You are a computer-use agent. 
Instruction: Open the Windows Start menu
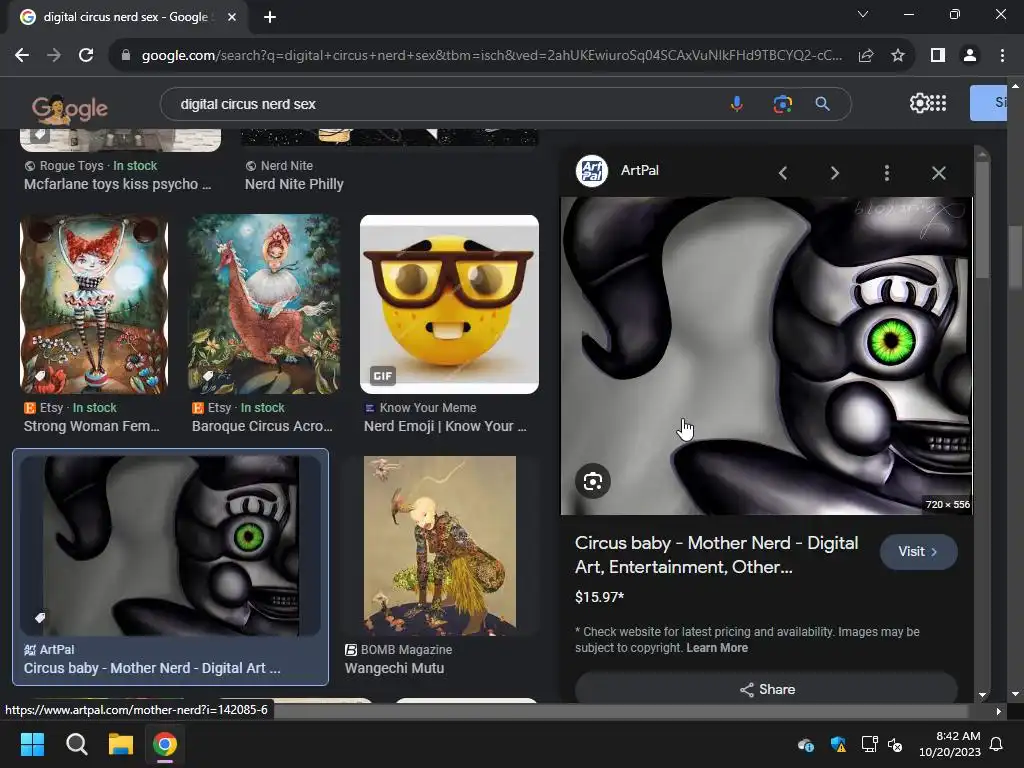point(32,744)
